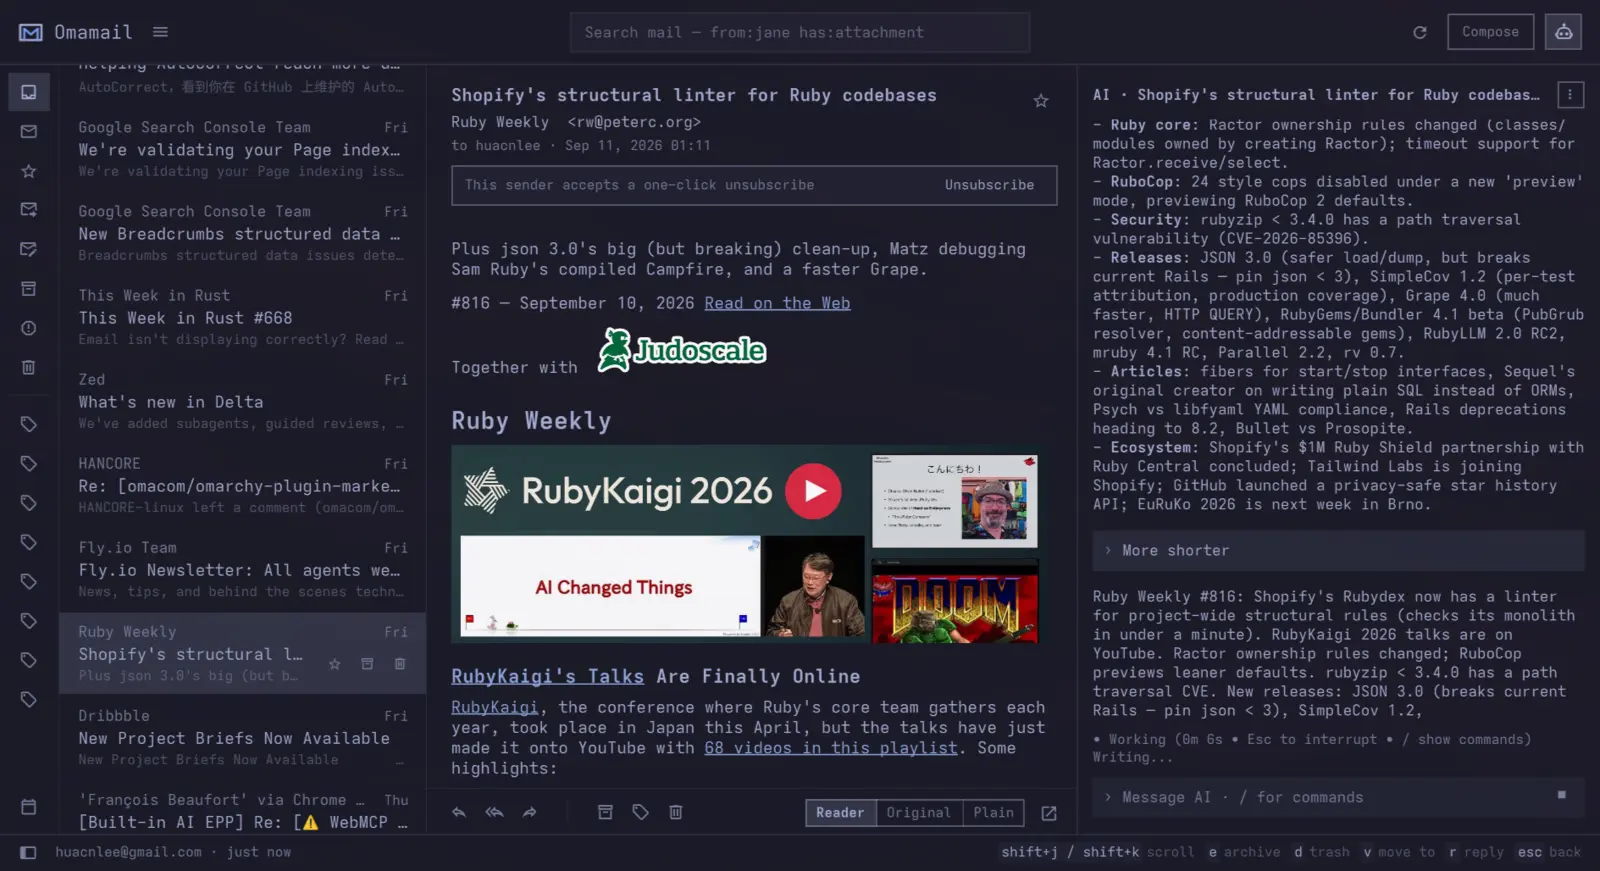Open the RubyKaigi 2026 video thumbnail
Image resolution: width=1600 pixels, height=871 pixels.
(745, 543)
